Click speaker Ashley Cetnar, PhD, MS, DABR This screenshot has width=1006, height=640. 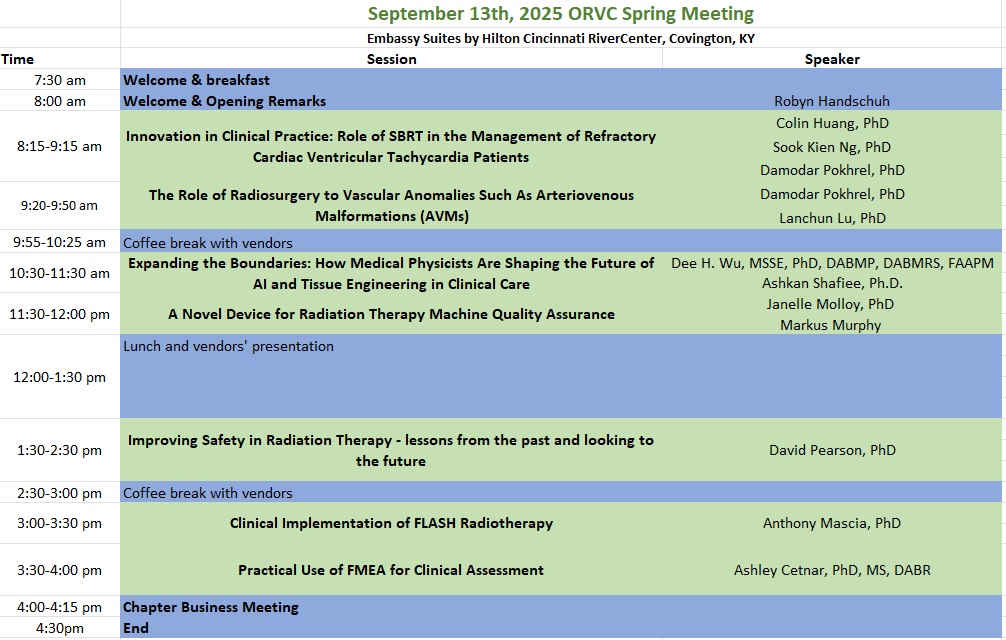pos(832,570)
